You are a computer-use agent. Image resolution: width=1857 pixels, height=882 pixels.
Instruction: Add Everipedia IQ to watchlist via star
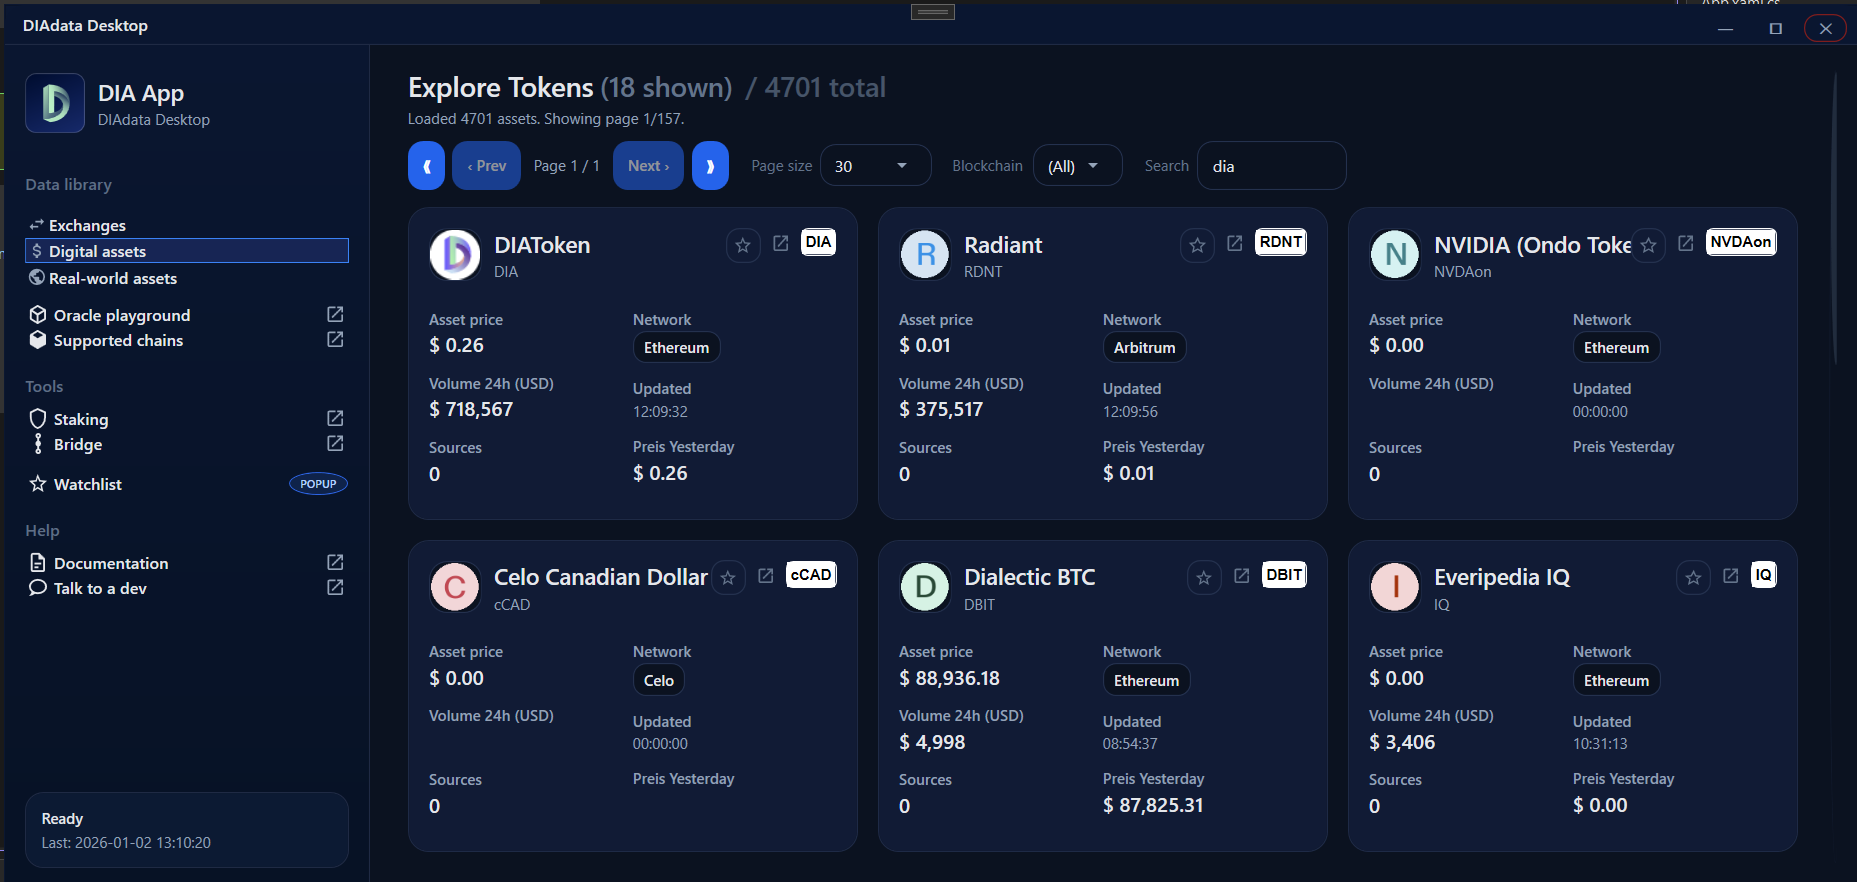click(x=1693, y=577)
